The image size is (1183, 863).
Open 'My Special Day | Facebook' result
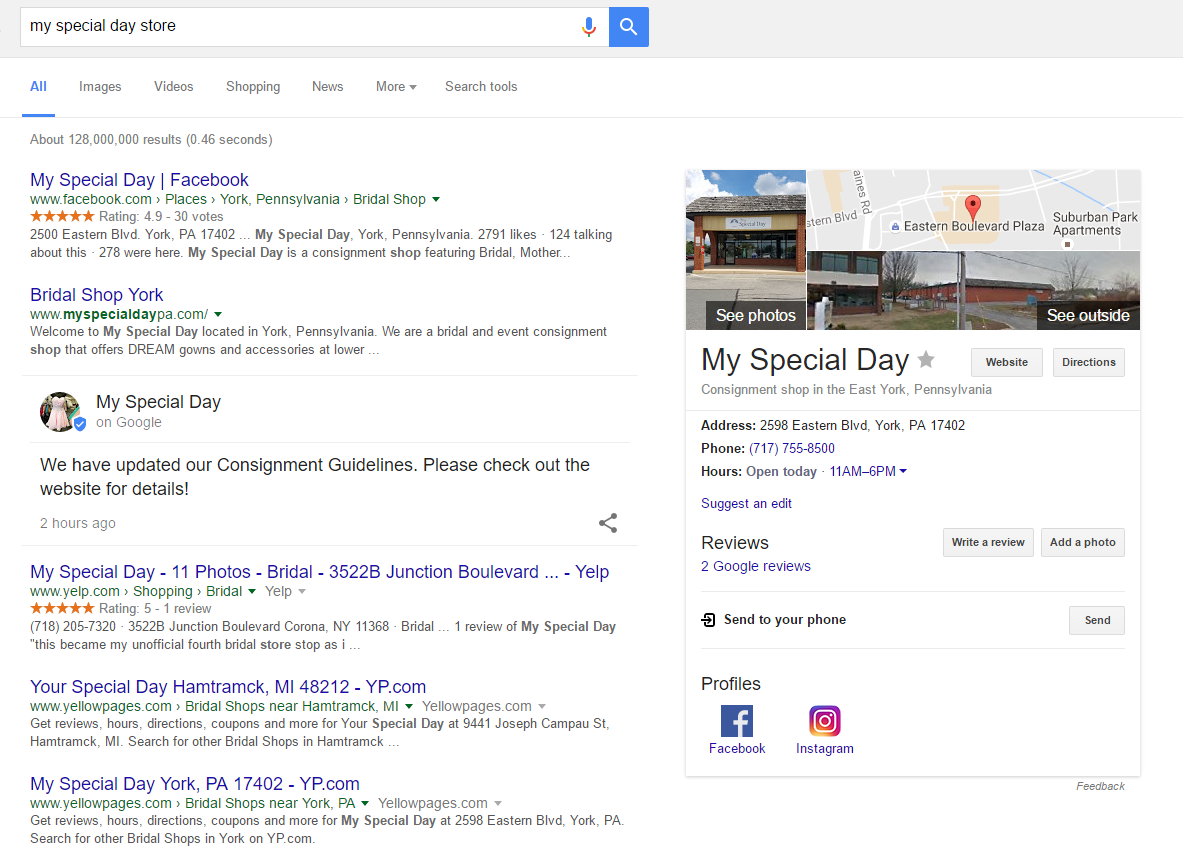coord(140,180)
